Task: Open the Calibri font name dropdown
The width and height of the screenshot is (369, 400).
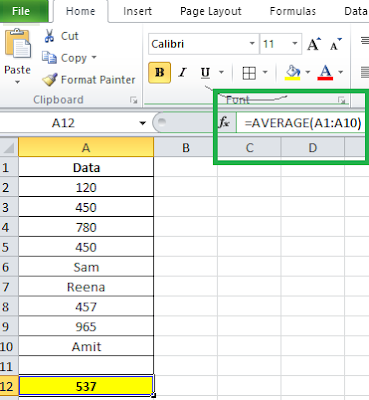Action: (252, 44)
